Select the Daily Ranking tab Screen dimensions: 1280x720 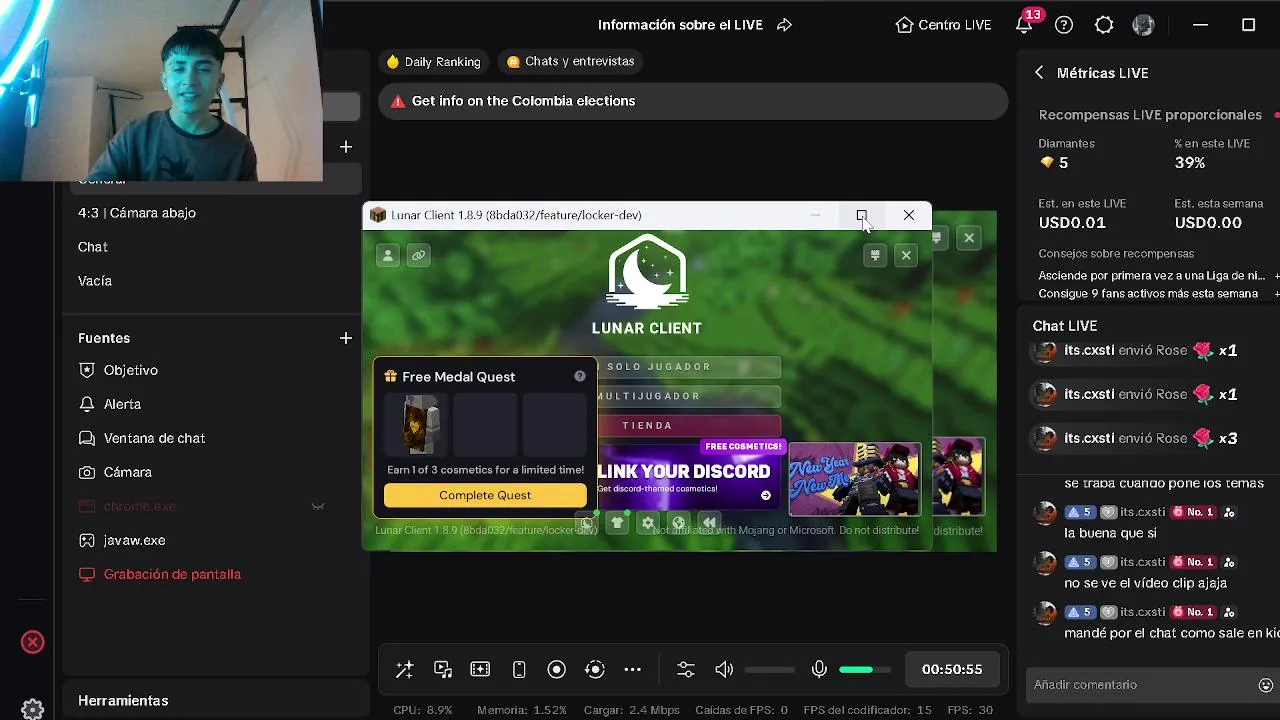[434, 61]
